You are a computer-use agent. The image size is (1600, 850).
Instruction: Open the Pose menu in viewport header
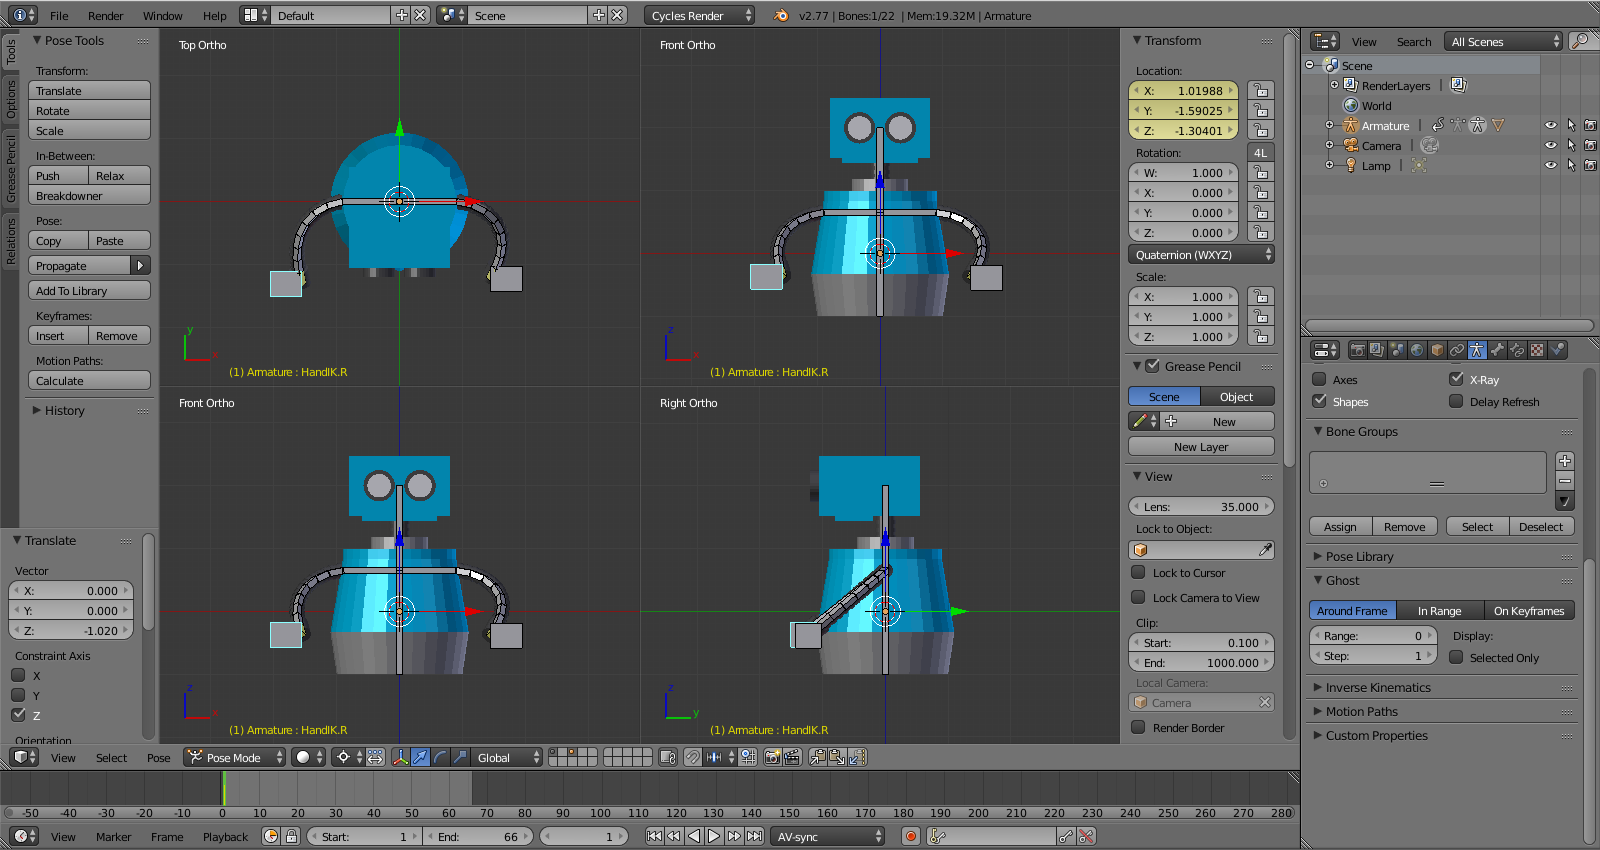[158, 758]
